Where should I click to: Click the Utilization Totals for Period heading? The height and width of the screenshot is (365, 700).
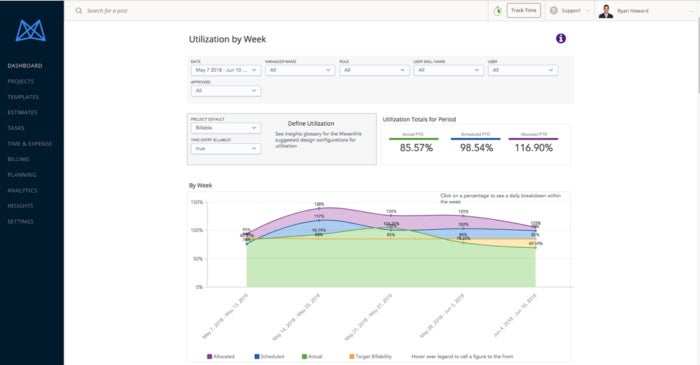click(x=419, y=119)
